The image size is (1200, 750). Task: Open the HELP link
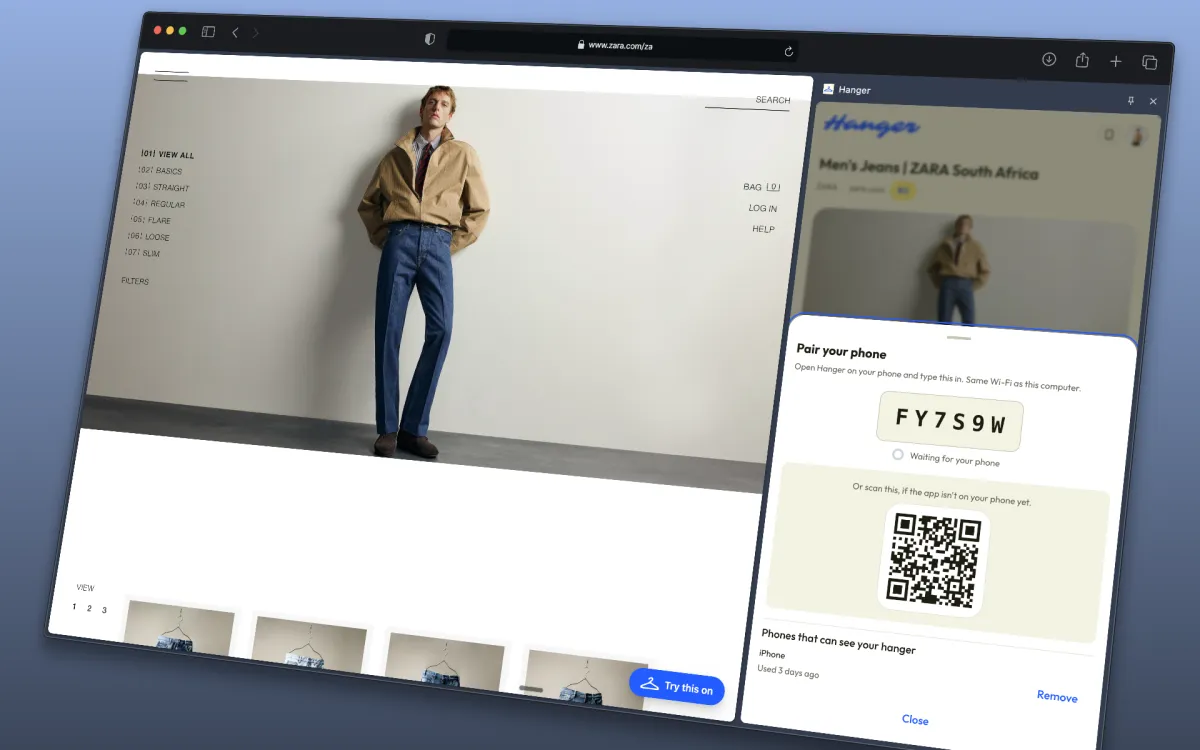(x=763, y=229)
